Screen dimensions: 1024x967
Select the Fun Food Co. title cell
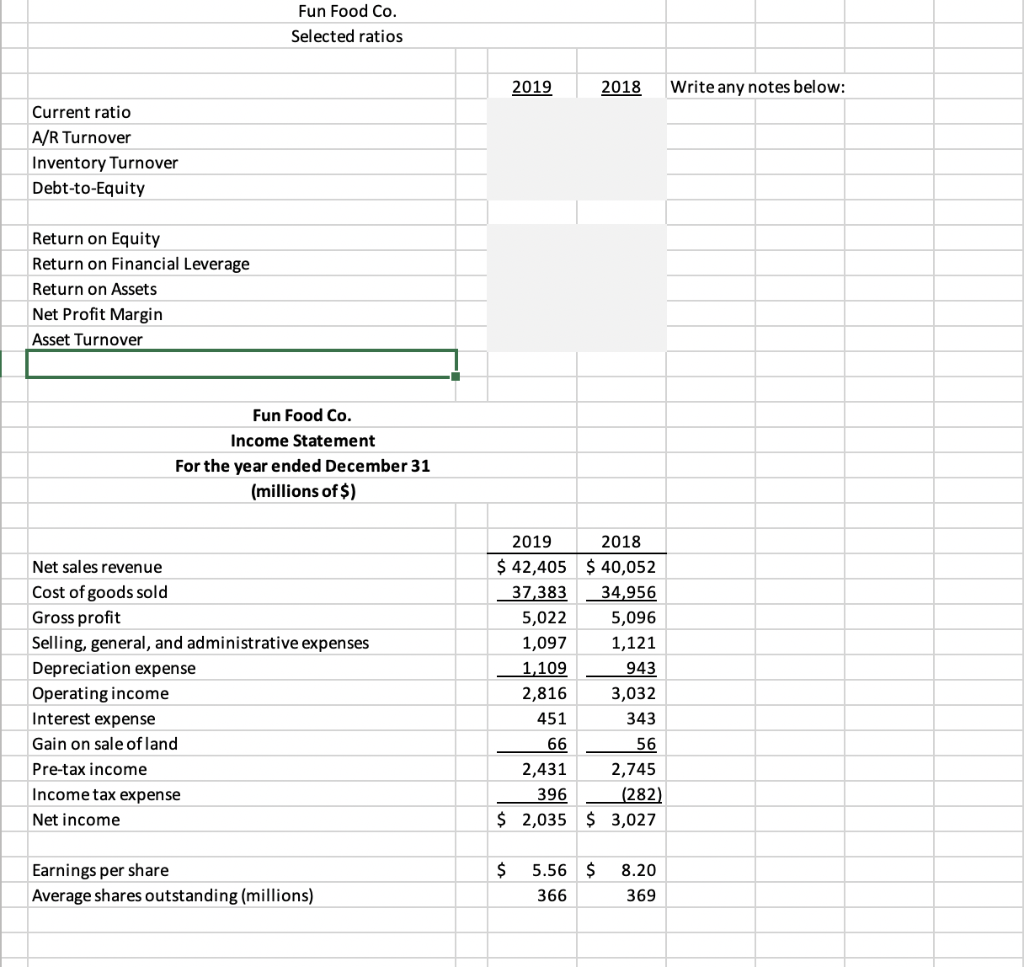[x=347, y=11]
